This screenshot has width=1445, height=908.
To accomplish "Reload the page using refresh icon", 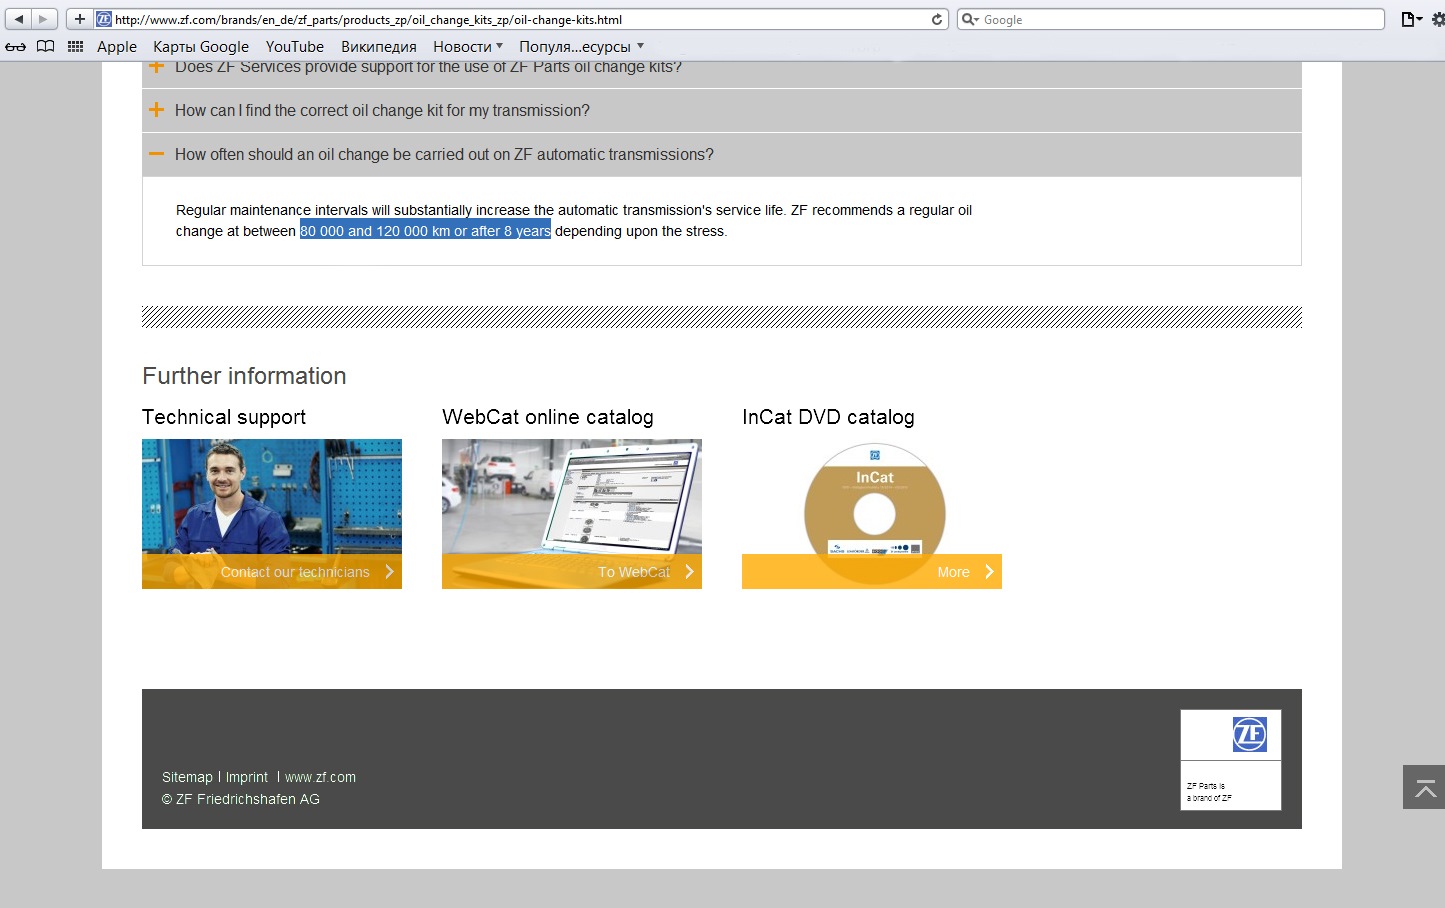I will (937, 19).
